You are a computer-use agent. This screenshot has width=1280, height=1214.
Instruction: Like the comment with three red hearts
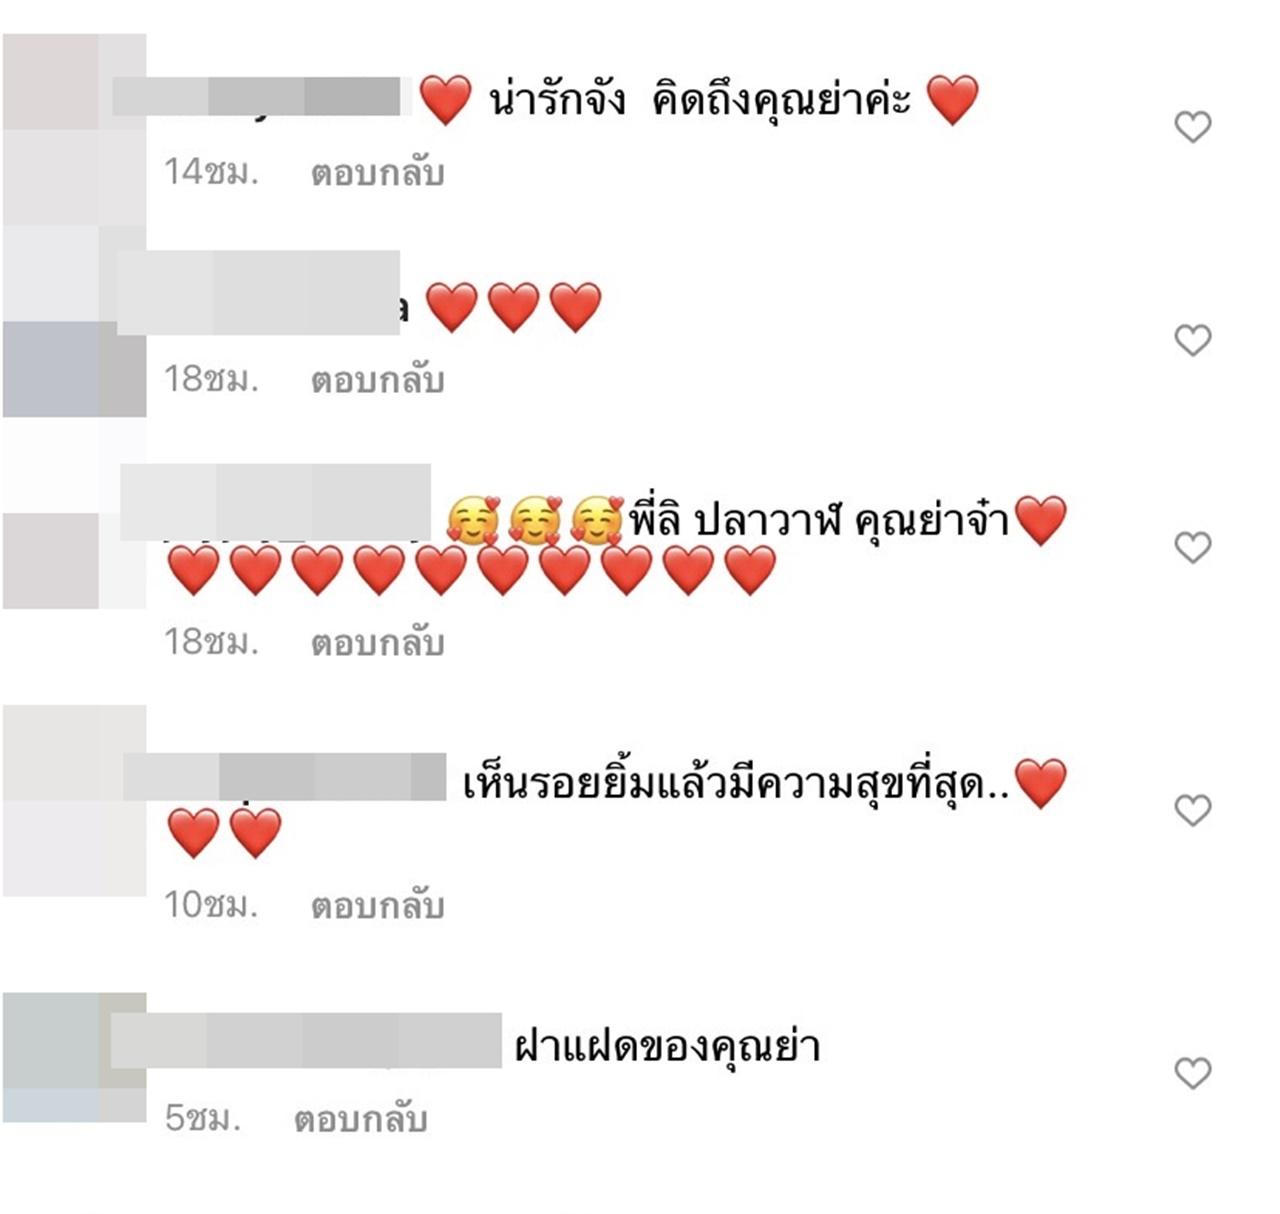click(1192, 340)
